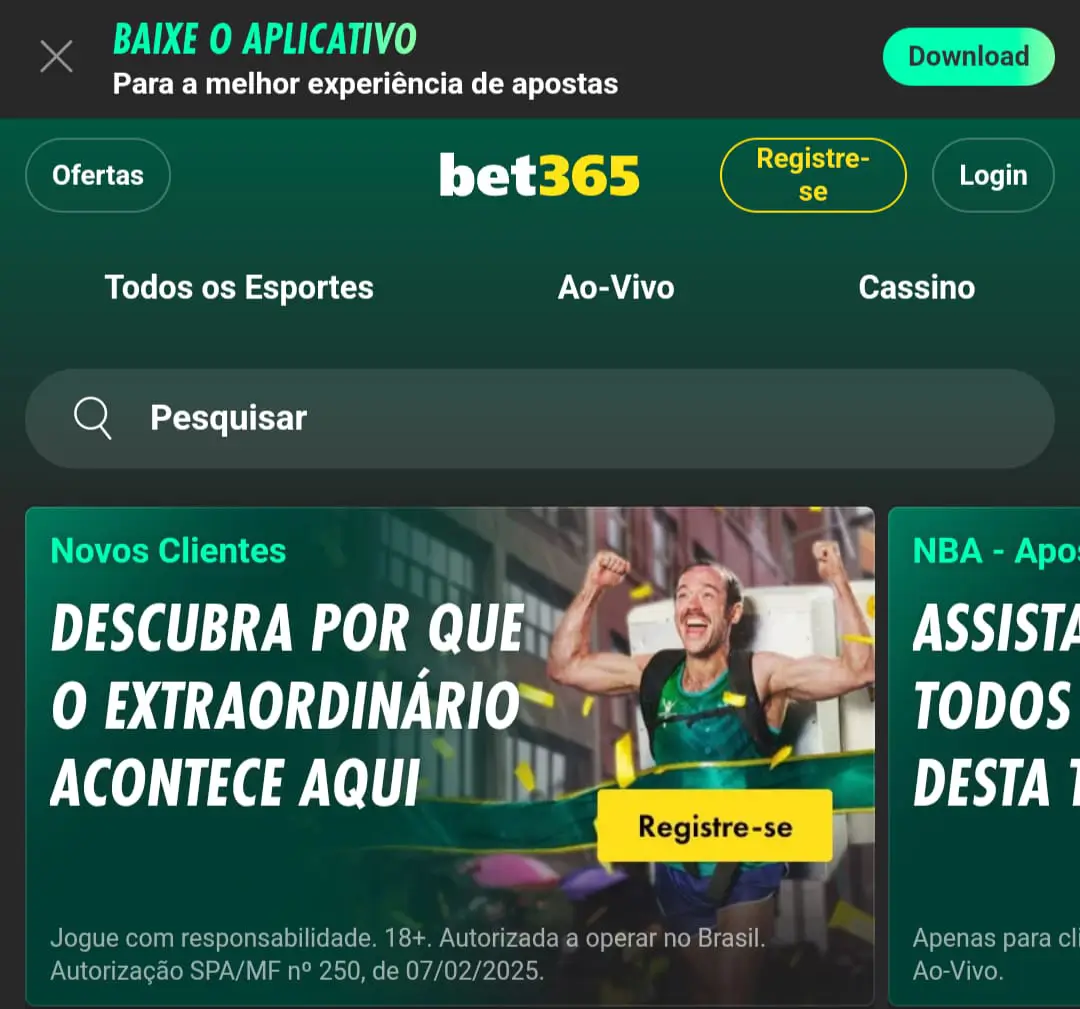Click yellow Registre-se button on promo banner
Viewport: 1080px width, 1009px height.
(x=715, y=826)
